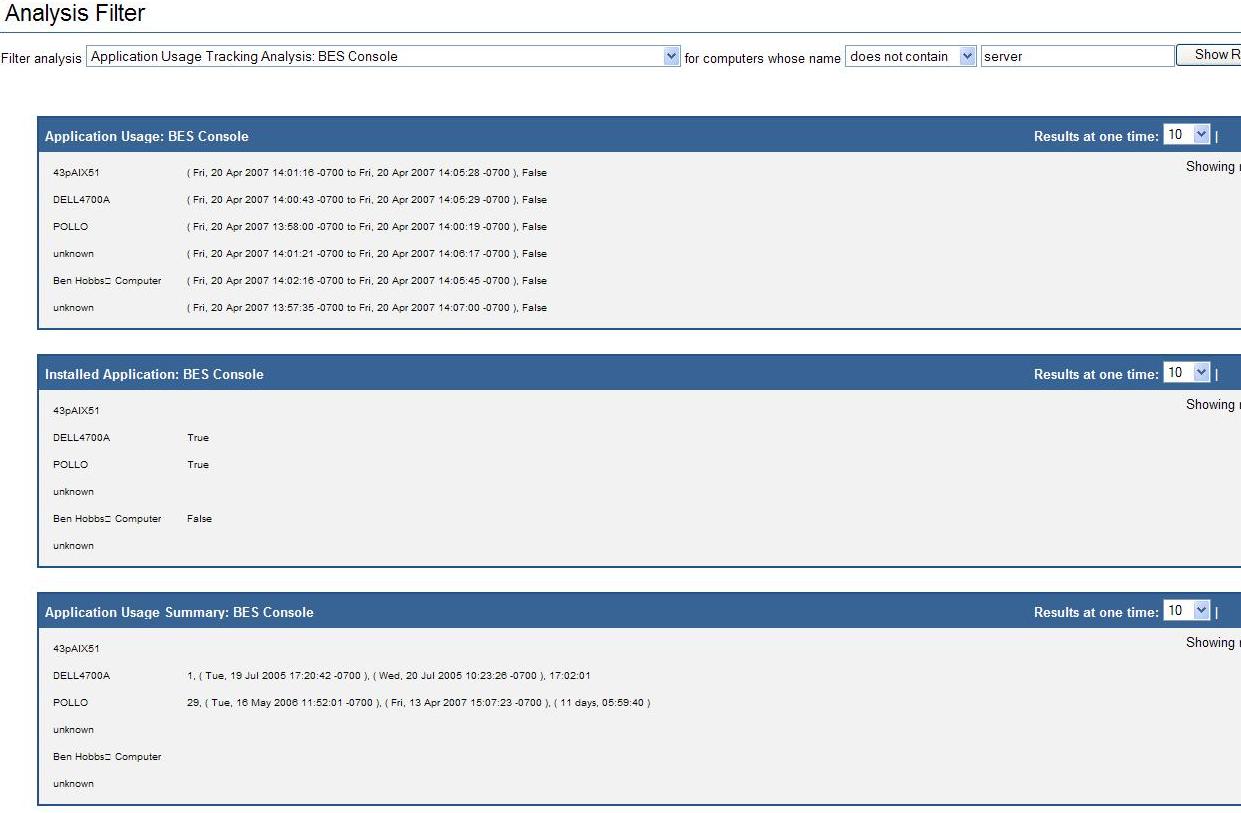Select POLLO in the Usage Summary list
This screenshot has width=1241, height=813.
[x=70, y=703]
